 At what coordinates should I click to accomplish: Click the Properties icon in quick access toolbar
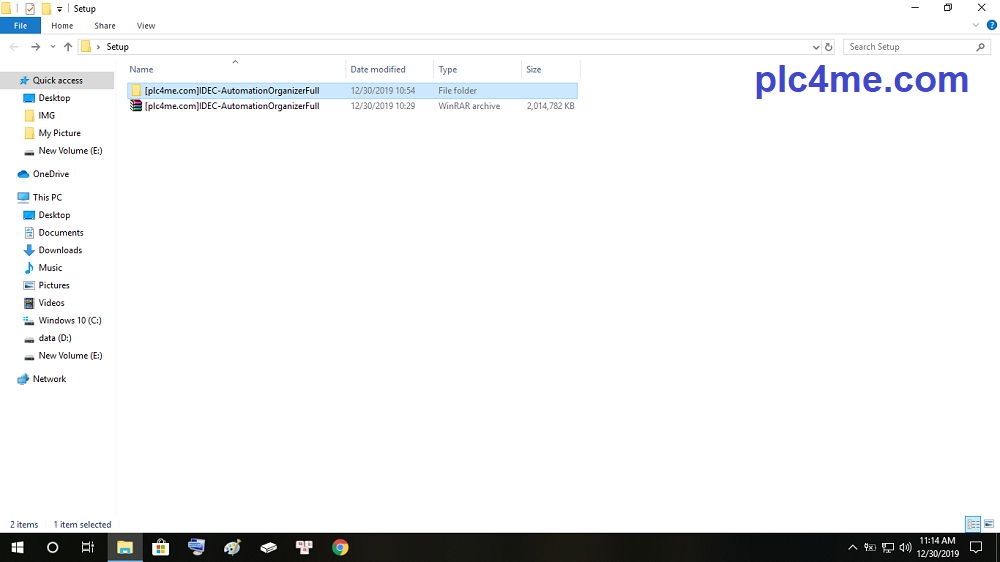29,9
